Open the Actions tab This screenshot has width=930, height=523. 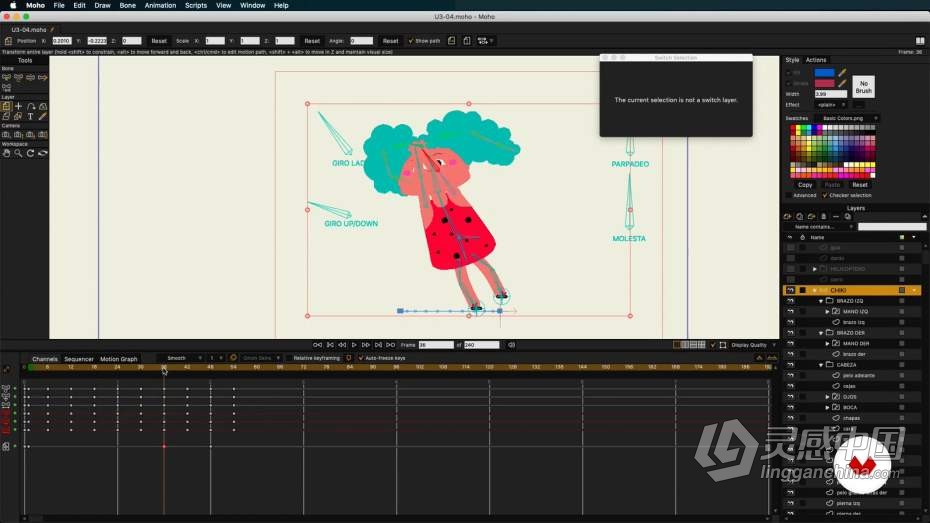point(816,60)
